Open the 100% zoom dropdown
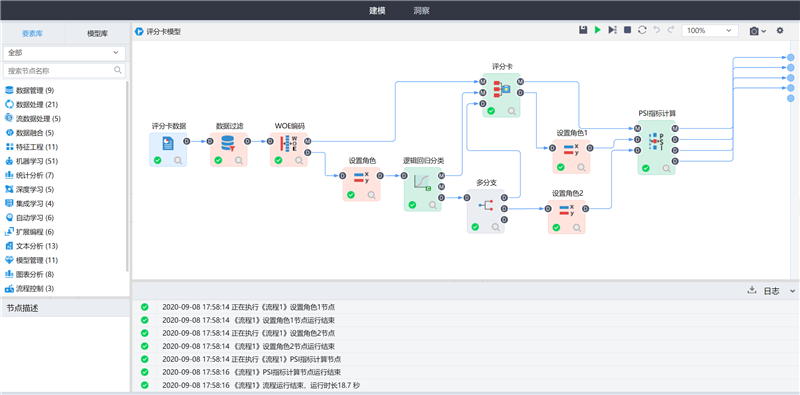This screenshot has width=800, height=395. [710, 31]
